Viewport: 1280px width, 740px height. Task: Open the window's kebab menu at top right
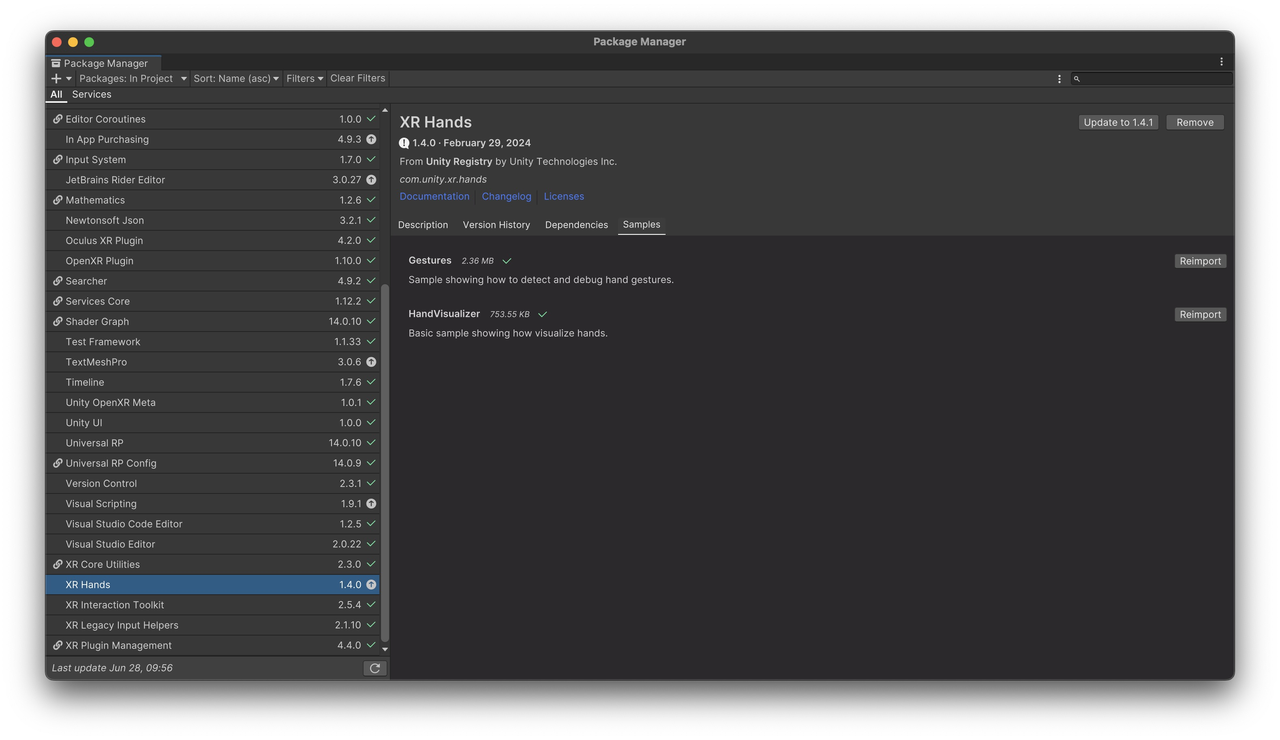point(1221,62)
